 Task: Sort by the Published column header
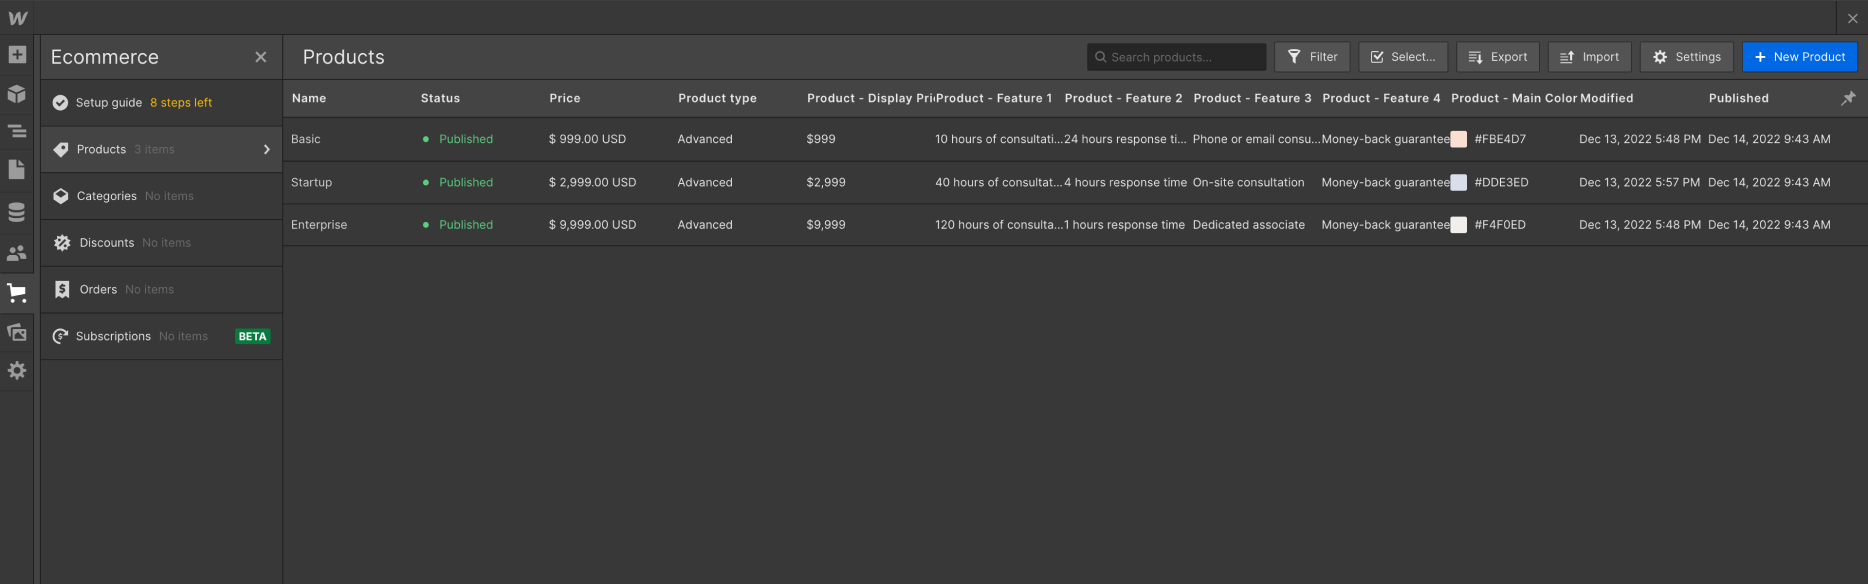[x=1739, y=98]
